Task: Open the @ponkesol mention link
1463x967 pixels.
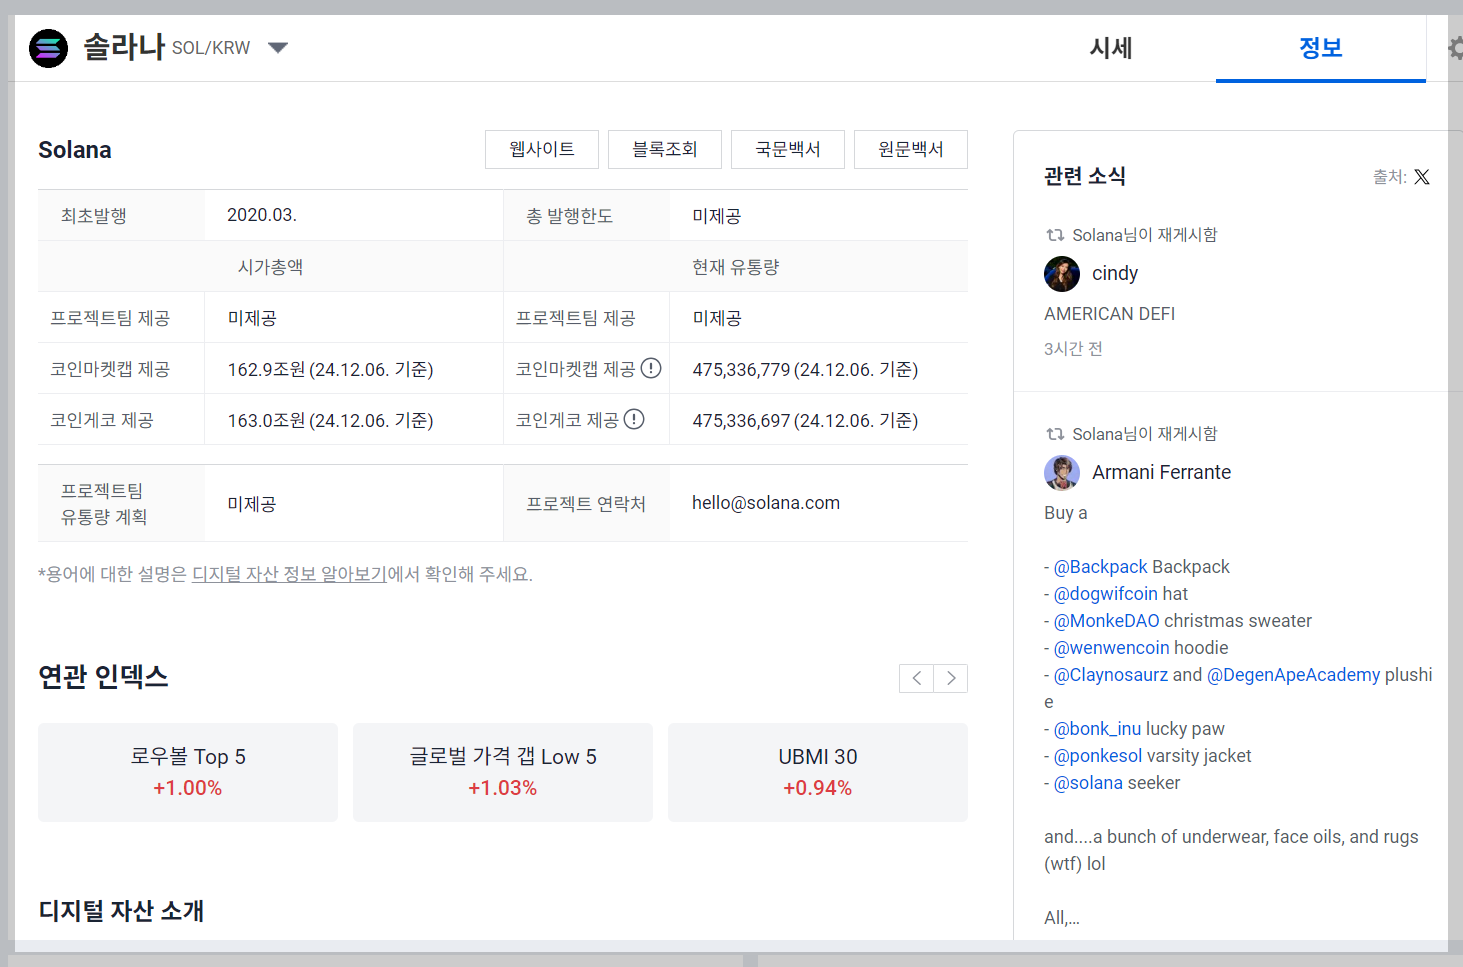Action: 1097,756
